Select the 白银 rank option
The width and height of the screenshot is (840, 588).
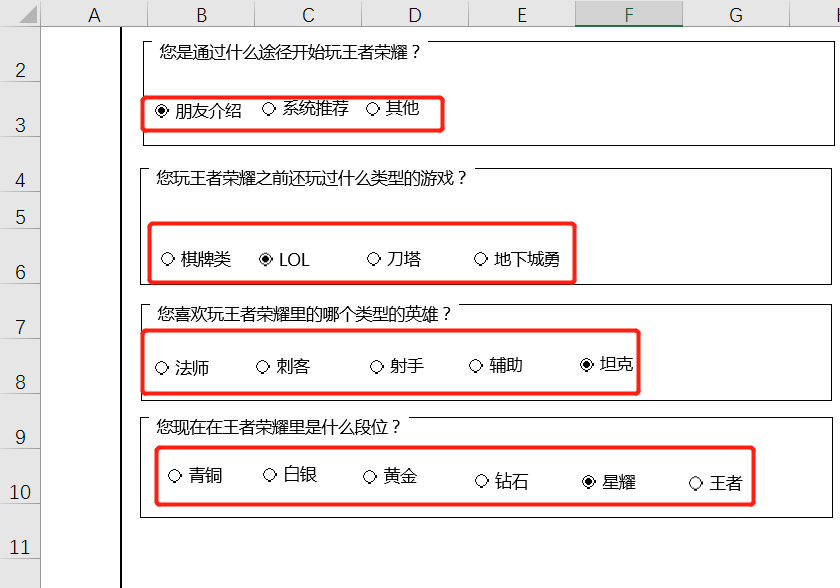[x=269, y=474]
